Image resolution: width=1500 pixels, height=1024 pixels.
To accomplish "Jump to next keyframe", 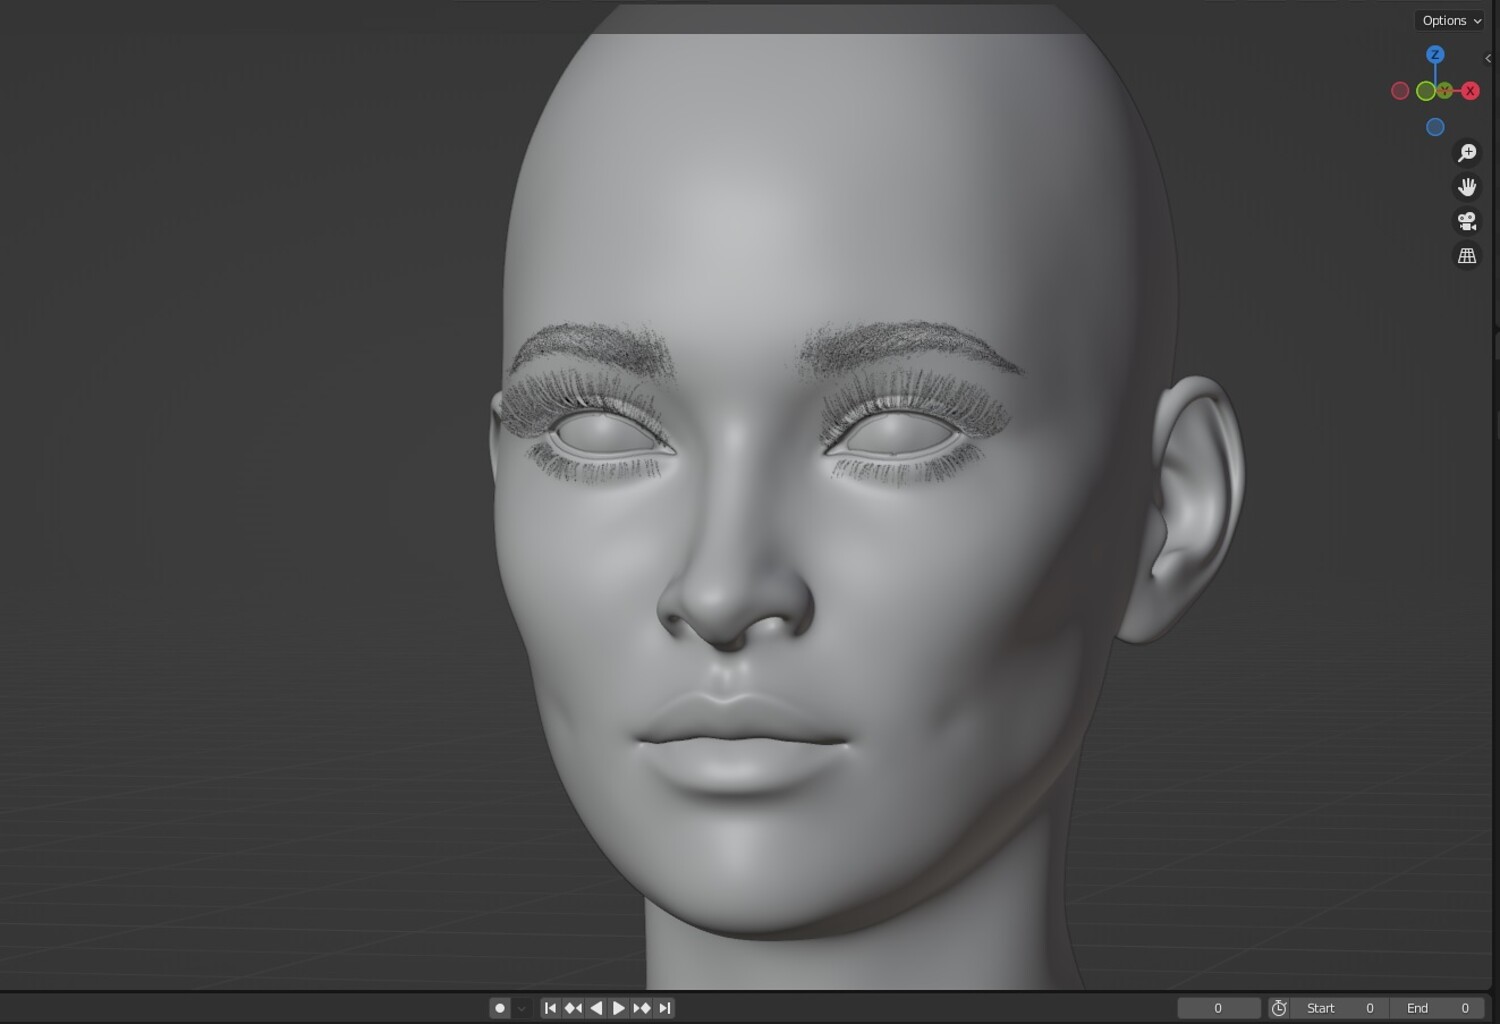I will point(642,1008).
